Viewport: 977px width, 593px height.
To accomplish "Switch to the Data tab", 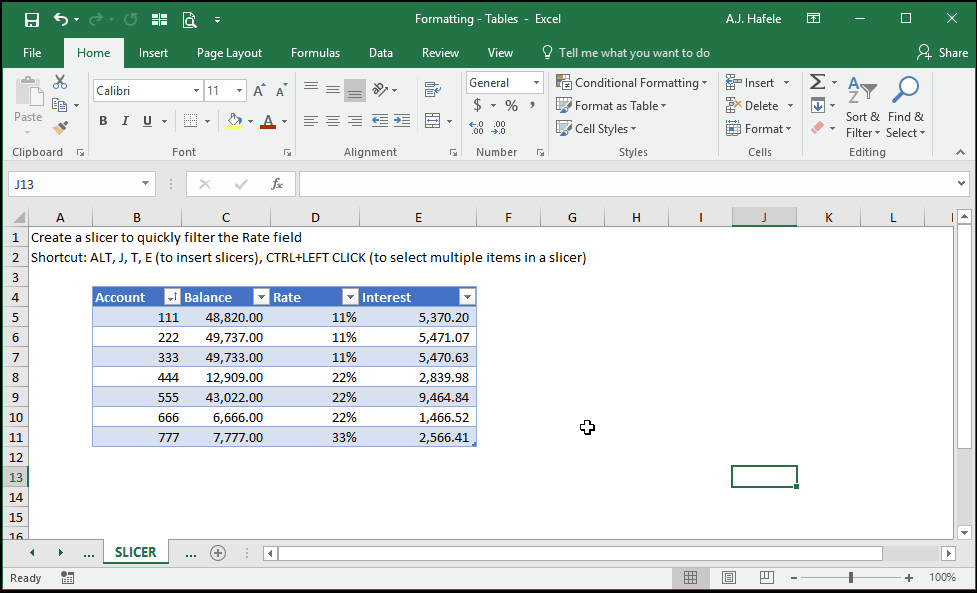I will [x=381, y=53].
